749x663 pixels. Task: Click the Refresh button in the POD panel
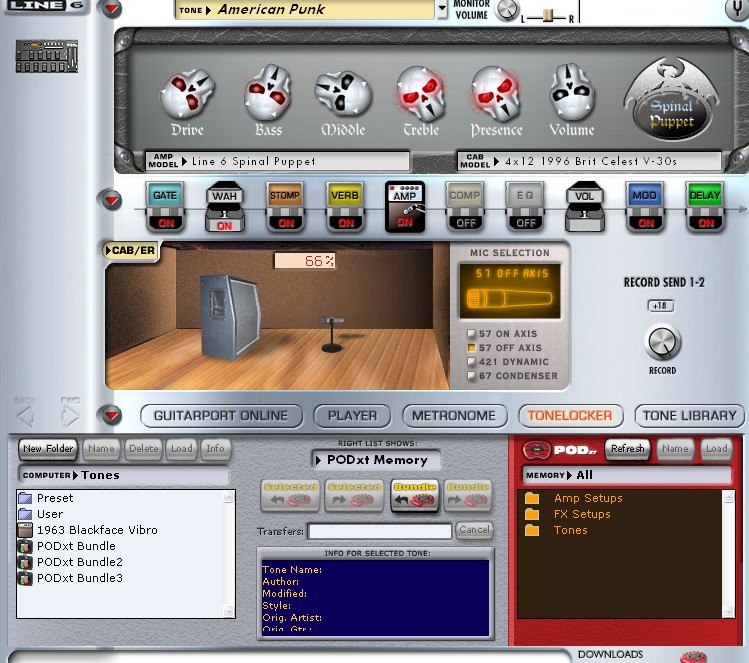point(628,449)
